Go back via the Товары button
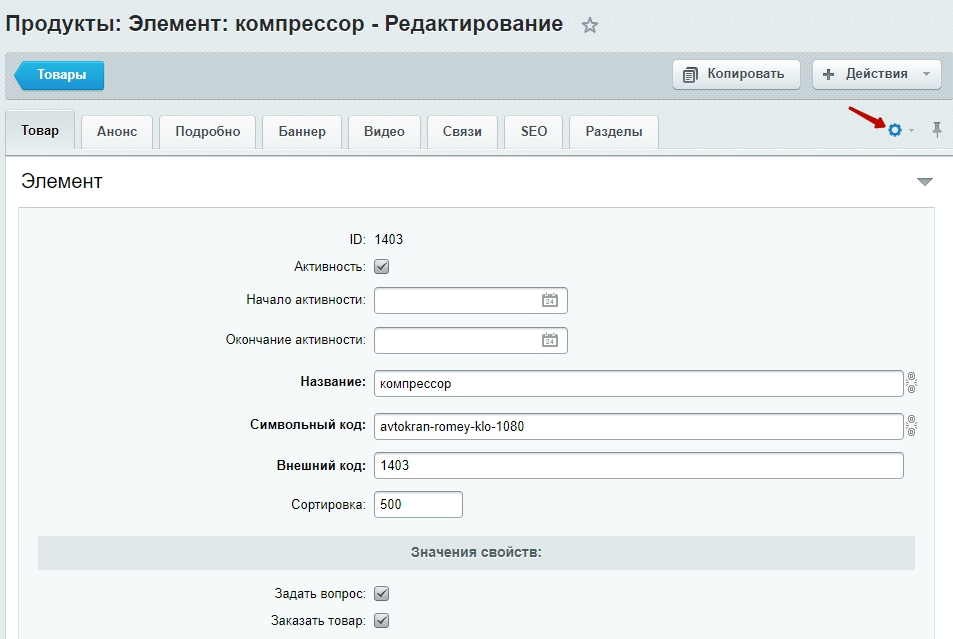Image resolution: width=953 pixels, height=639 pixels. coord(60,75)
